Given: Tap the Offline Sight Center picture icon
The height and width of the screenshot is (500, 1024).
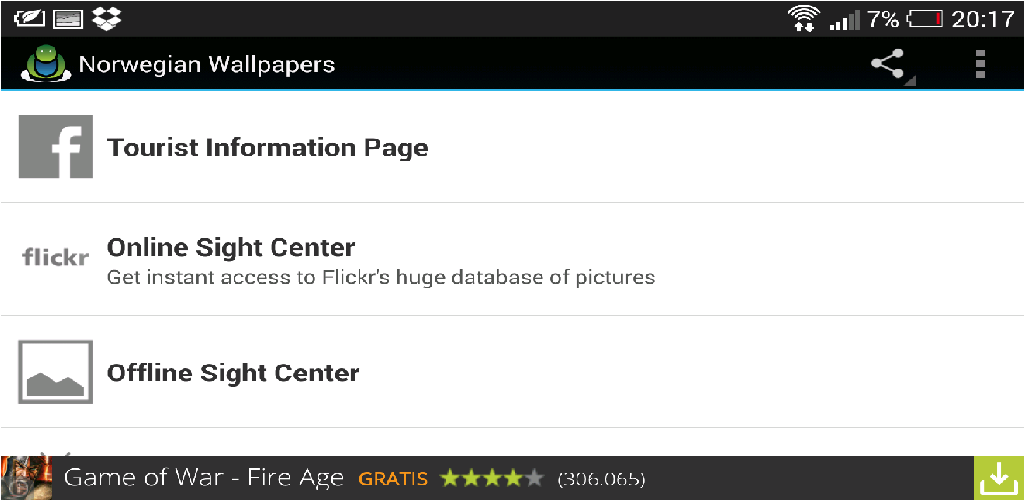Looking at the screenshot, I should click(x=56, y=372).
